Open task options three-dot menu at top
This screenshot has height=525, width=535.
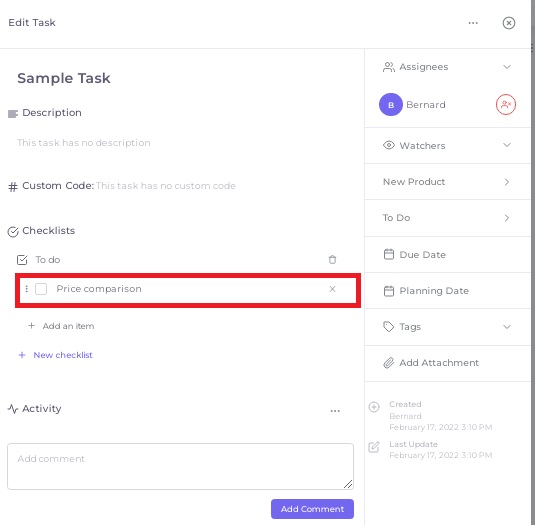473,23
